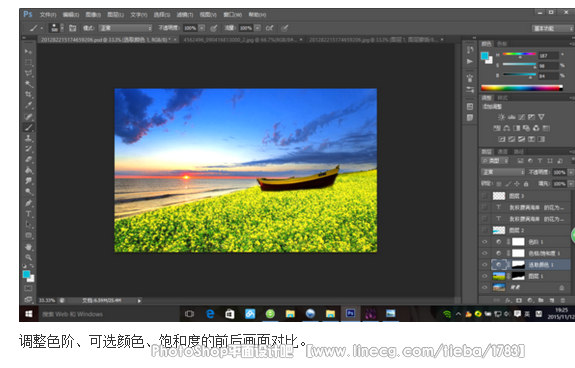The height and width of the screenshot is (368, 575).
Task: Open the options bar 不透明度 slider arrow
Action: 202,28
